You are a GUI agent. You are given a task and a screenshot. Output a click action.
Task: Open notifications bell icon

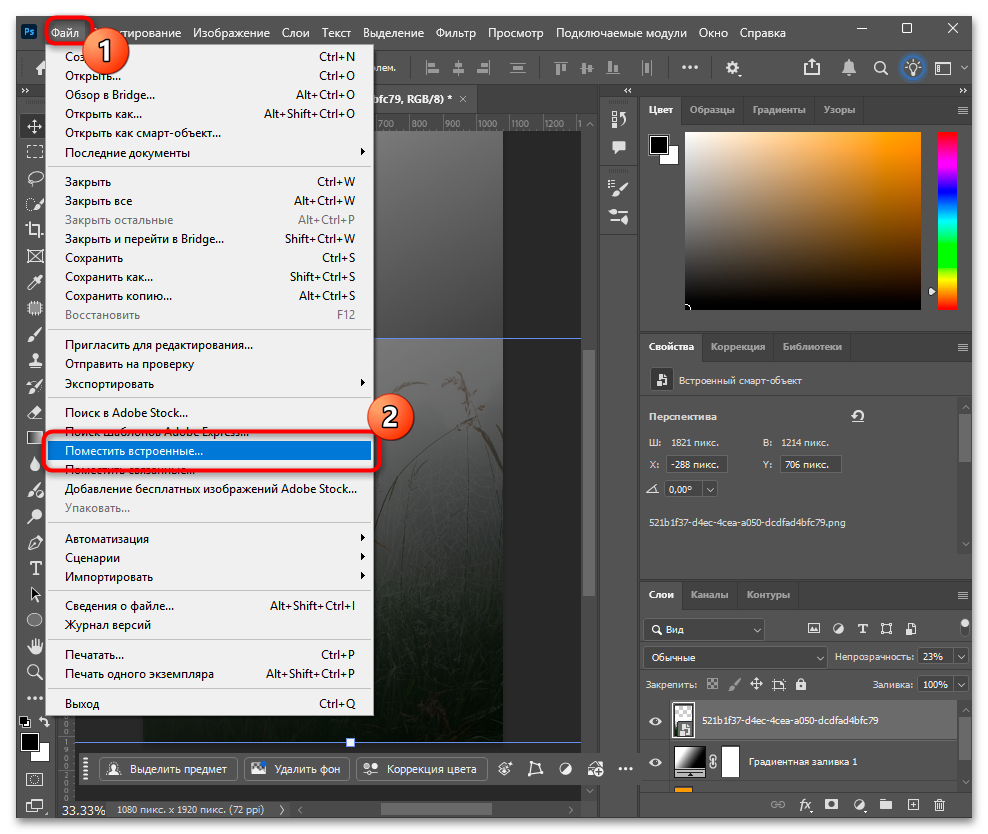[x=849, y=67]
